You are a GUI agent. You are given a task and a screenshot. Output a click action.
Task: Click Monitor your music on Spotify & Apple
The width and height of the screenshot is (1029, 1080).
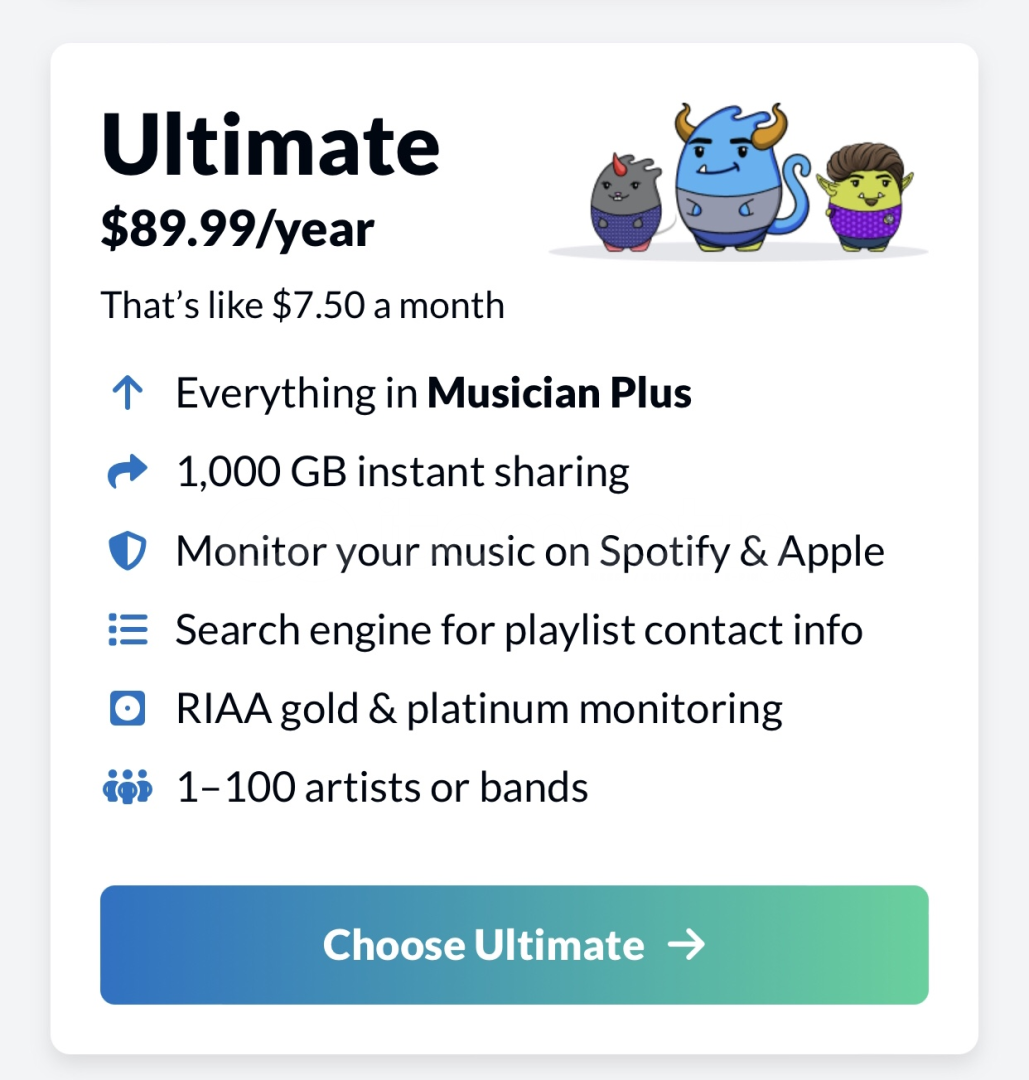coord(530,552)
